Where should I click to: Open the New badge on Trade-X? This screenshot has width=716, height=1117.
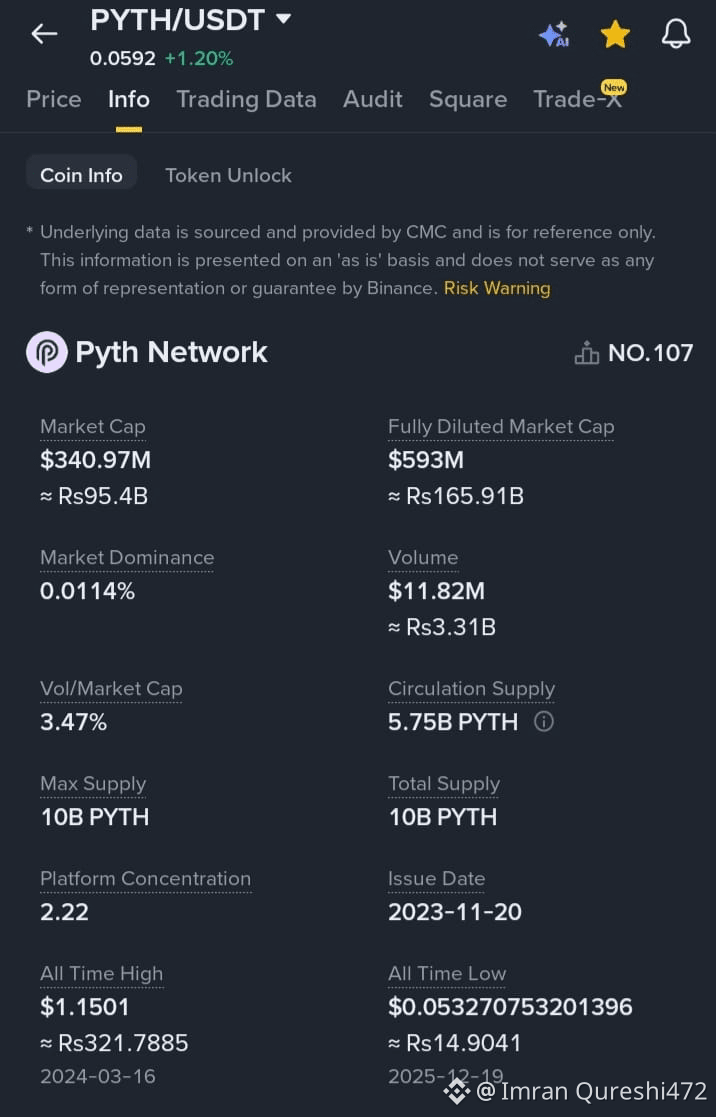point(613,87)
